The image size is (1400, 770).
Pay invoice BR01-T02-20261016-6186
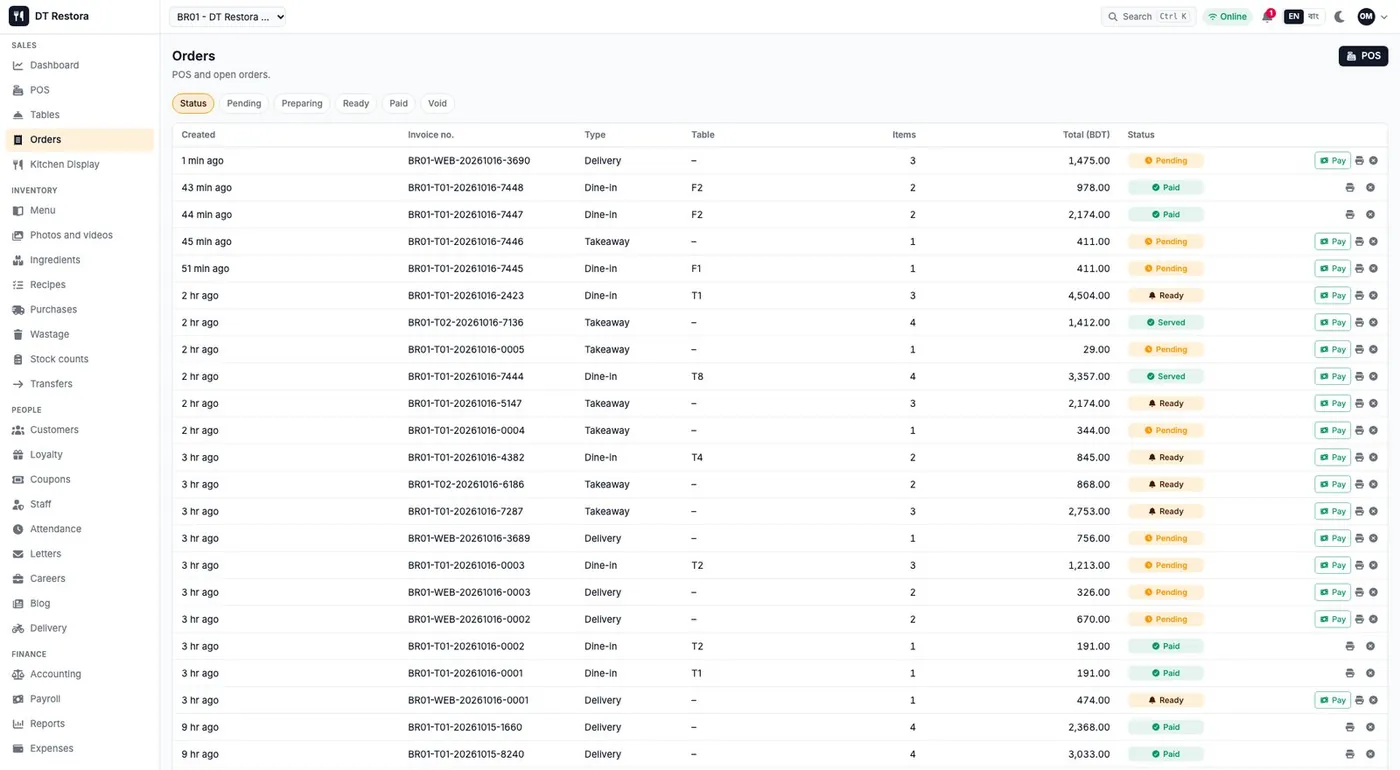(1333, 485)
